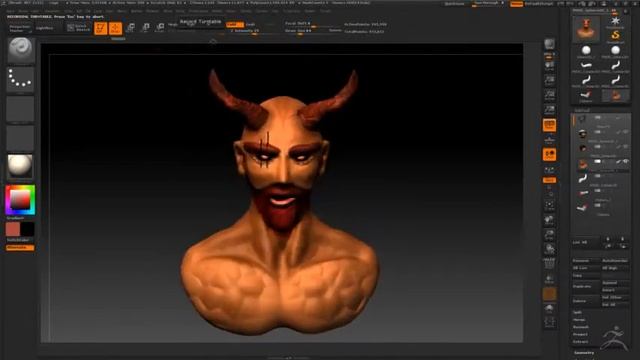This screenshot has height=360, width=640.
Task: Click the Draw Size slider
Action: tap(312, 31)
